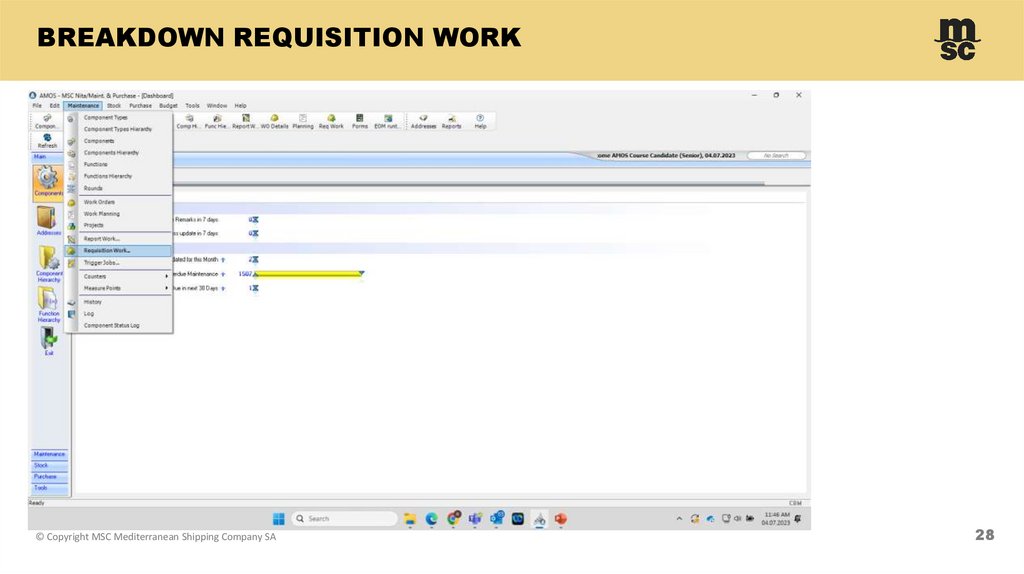This screenshot has width=1024, height=574.
Task: Click the No Search field
Action: tap(776, 155)
